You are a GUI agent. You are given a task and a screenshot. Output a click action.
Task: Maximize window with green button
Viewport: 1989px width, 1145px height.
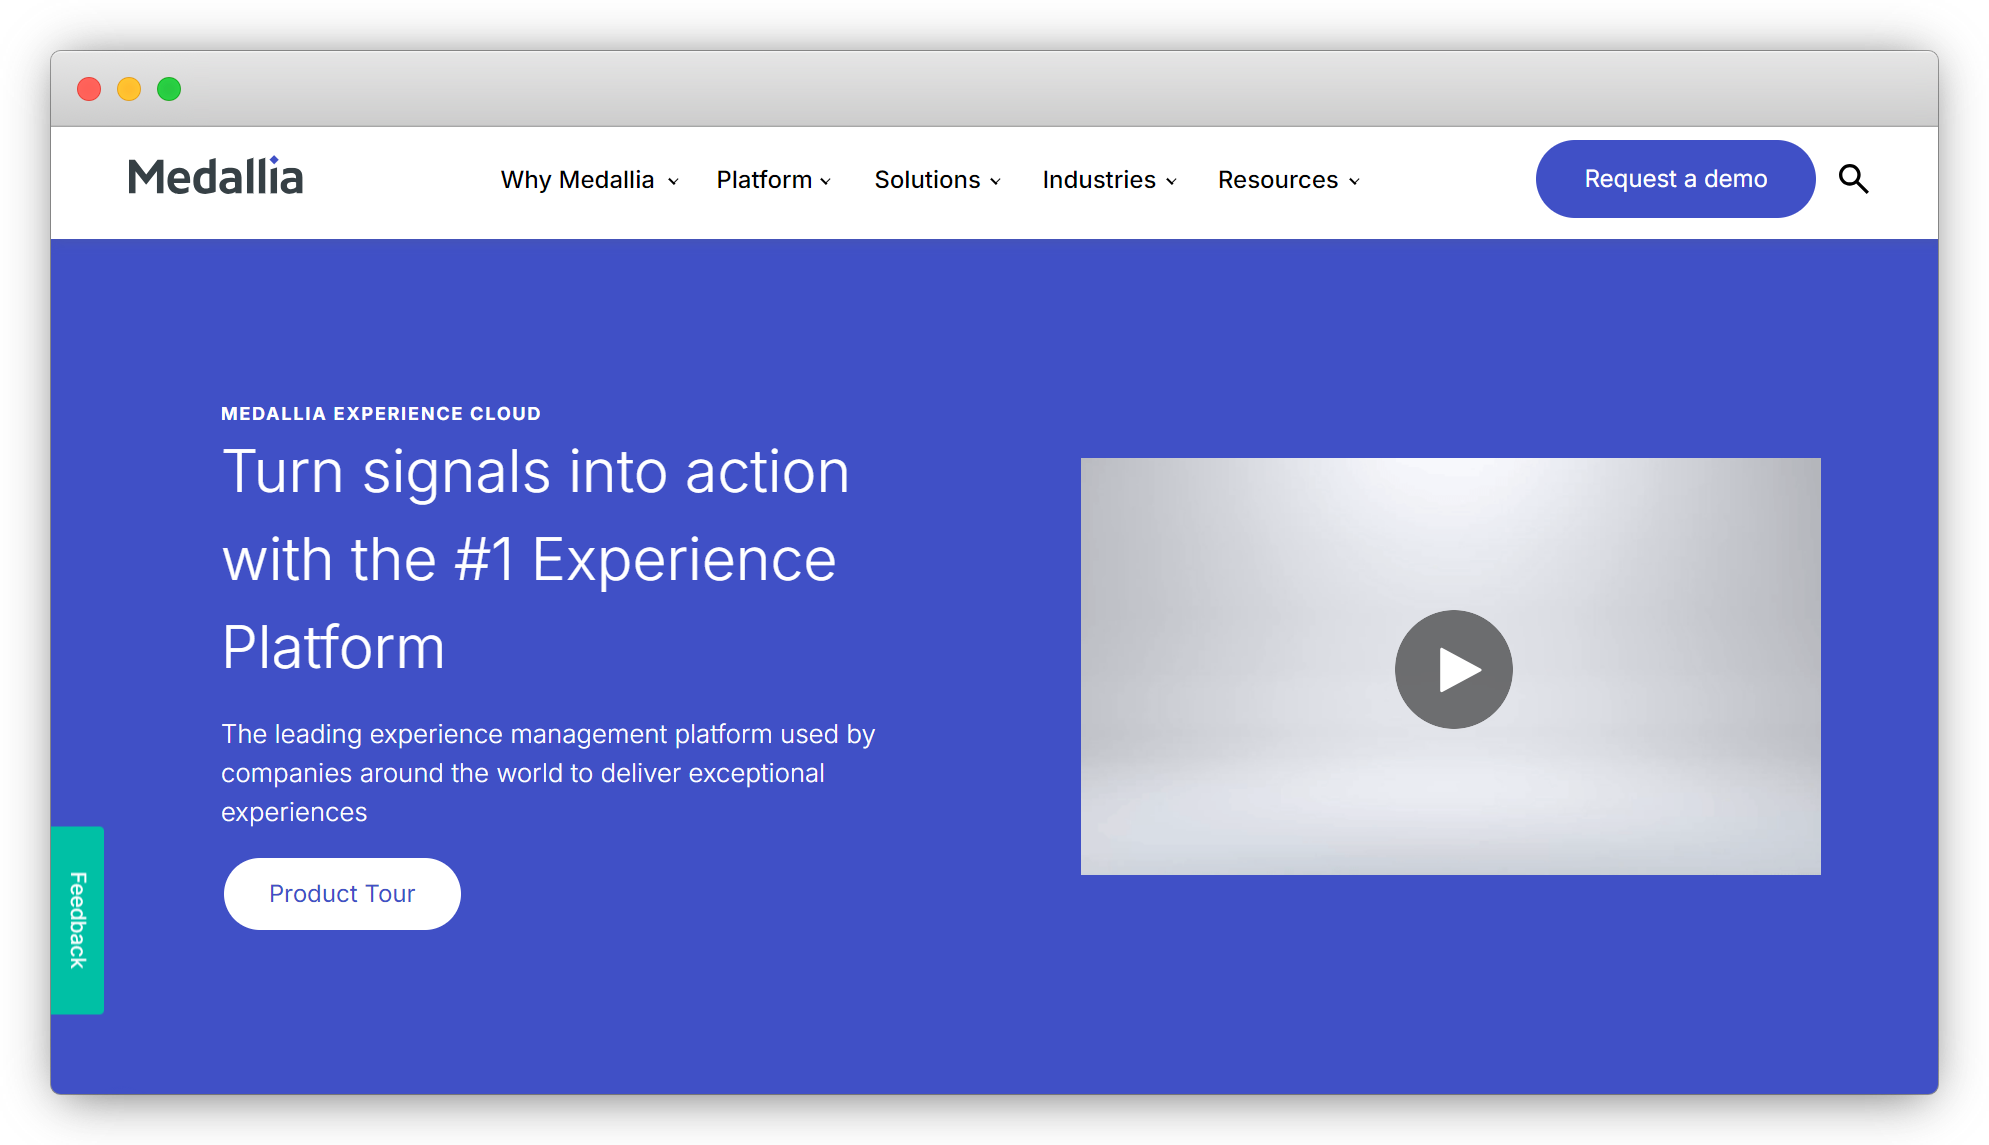pos(169,89)
